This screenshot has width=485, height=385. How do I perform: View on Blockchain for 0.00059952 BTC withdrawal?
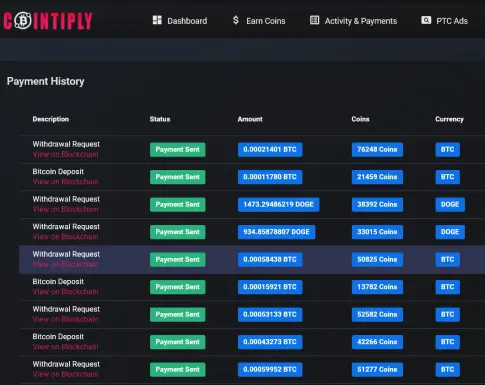[x=65, y=374]
